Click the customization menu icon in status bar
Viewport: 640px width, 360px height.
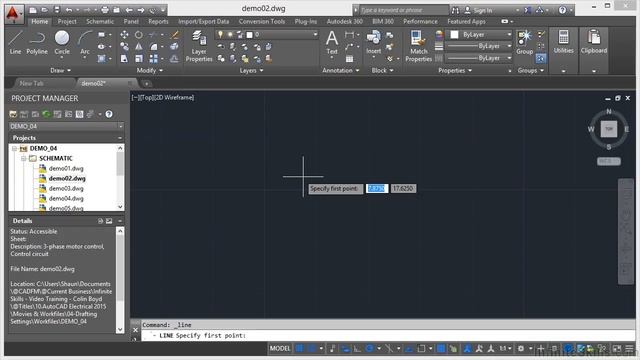click(x=629, y=349)
